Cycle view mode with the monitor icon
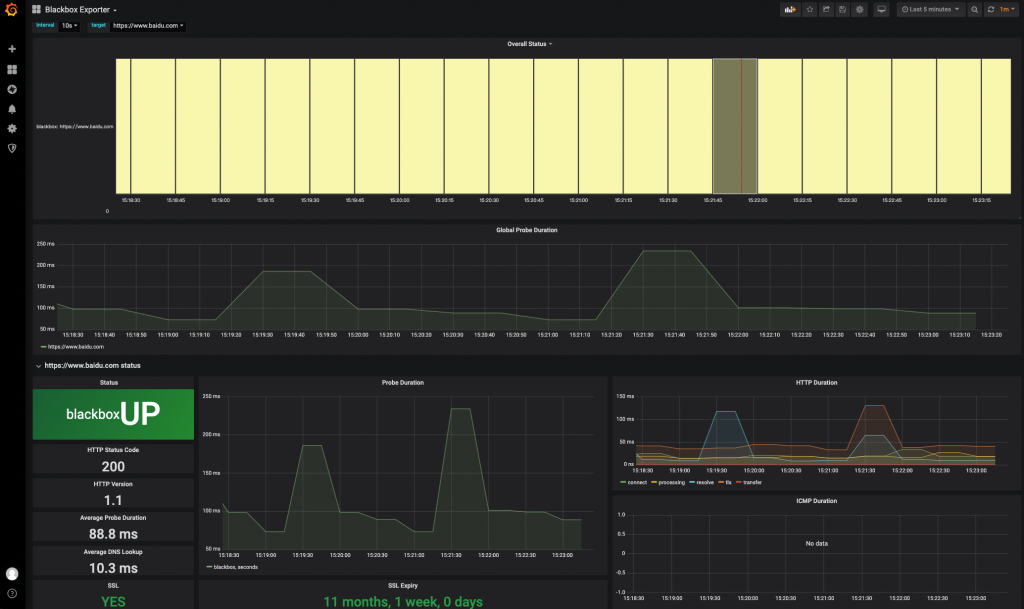 tap(881, 10)
